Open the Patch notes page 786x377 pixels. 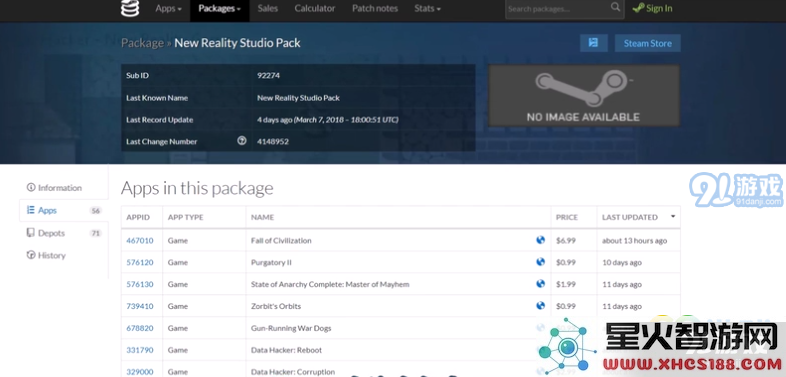(x=375, y=9)
